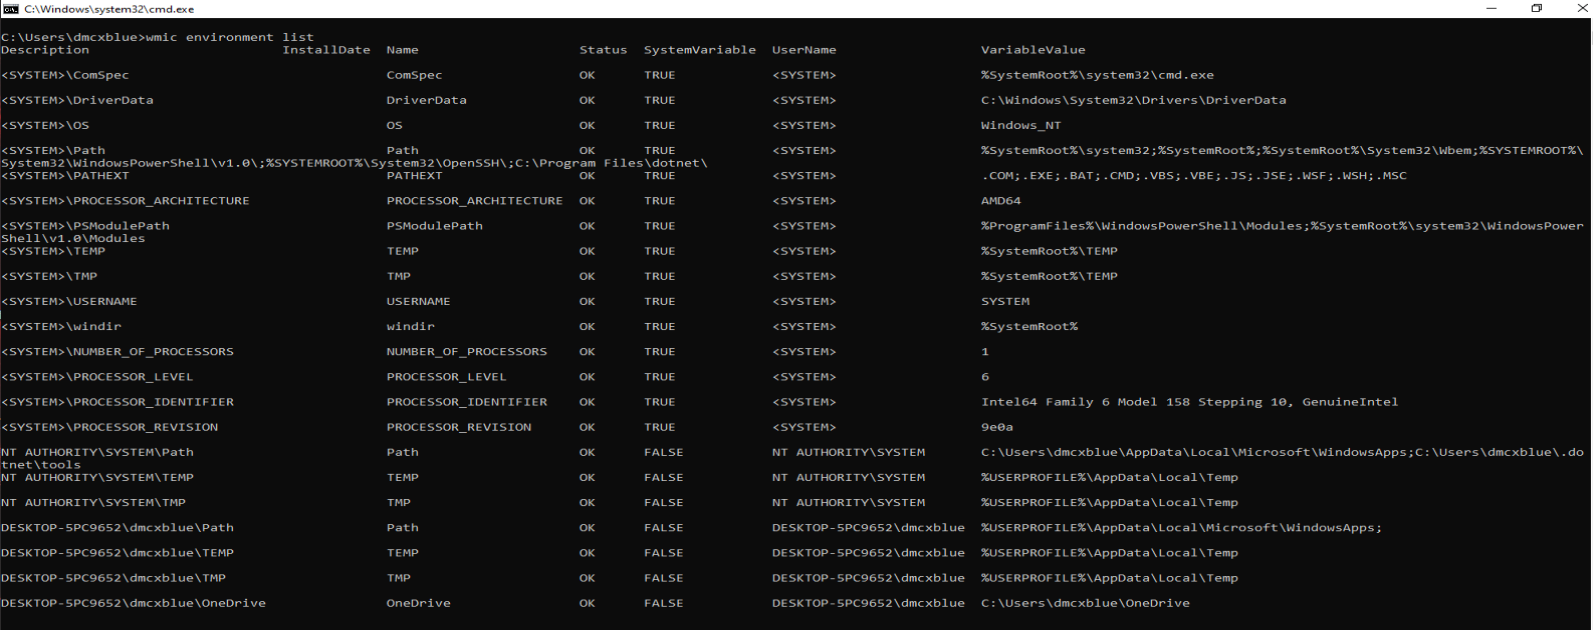This screenshot has width=1593, height=630.
Task: Restore down the command prompt window
Action: pos(1537,9)
